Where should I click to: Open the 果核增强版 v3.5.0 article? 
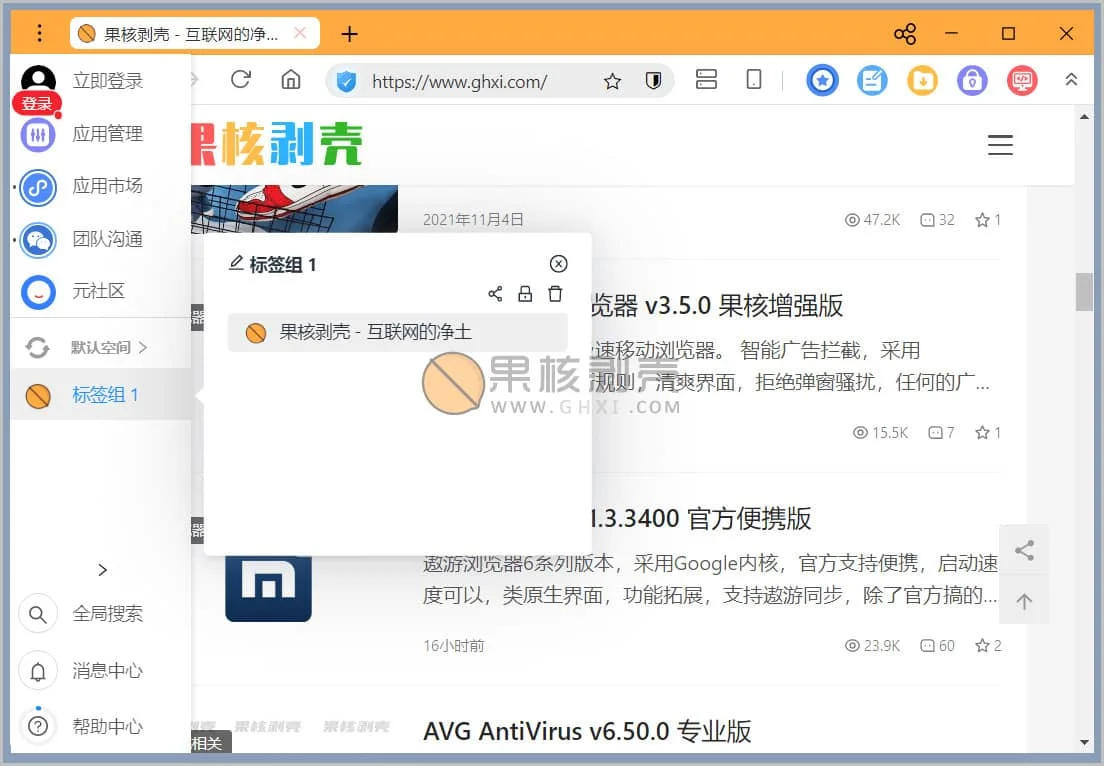pyautogui.click(x=717, y=306)
